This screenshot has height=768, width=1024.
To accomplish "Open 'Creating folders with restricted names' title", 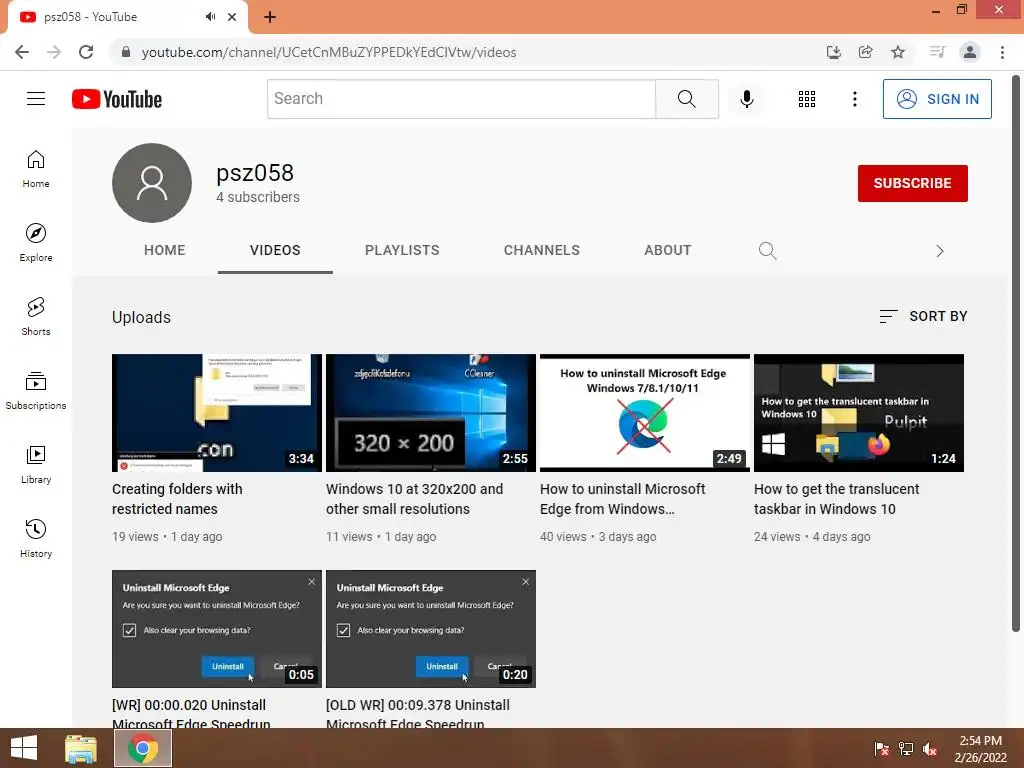I will click(177, 499).
